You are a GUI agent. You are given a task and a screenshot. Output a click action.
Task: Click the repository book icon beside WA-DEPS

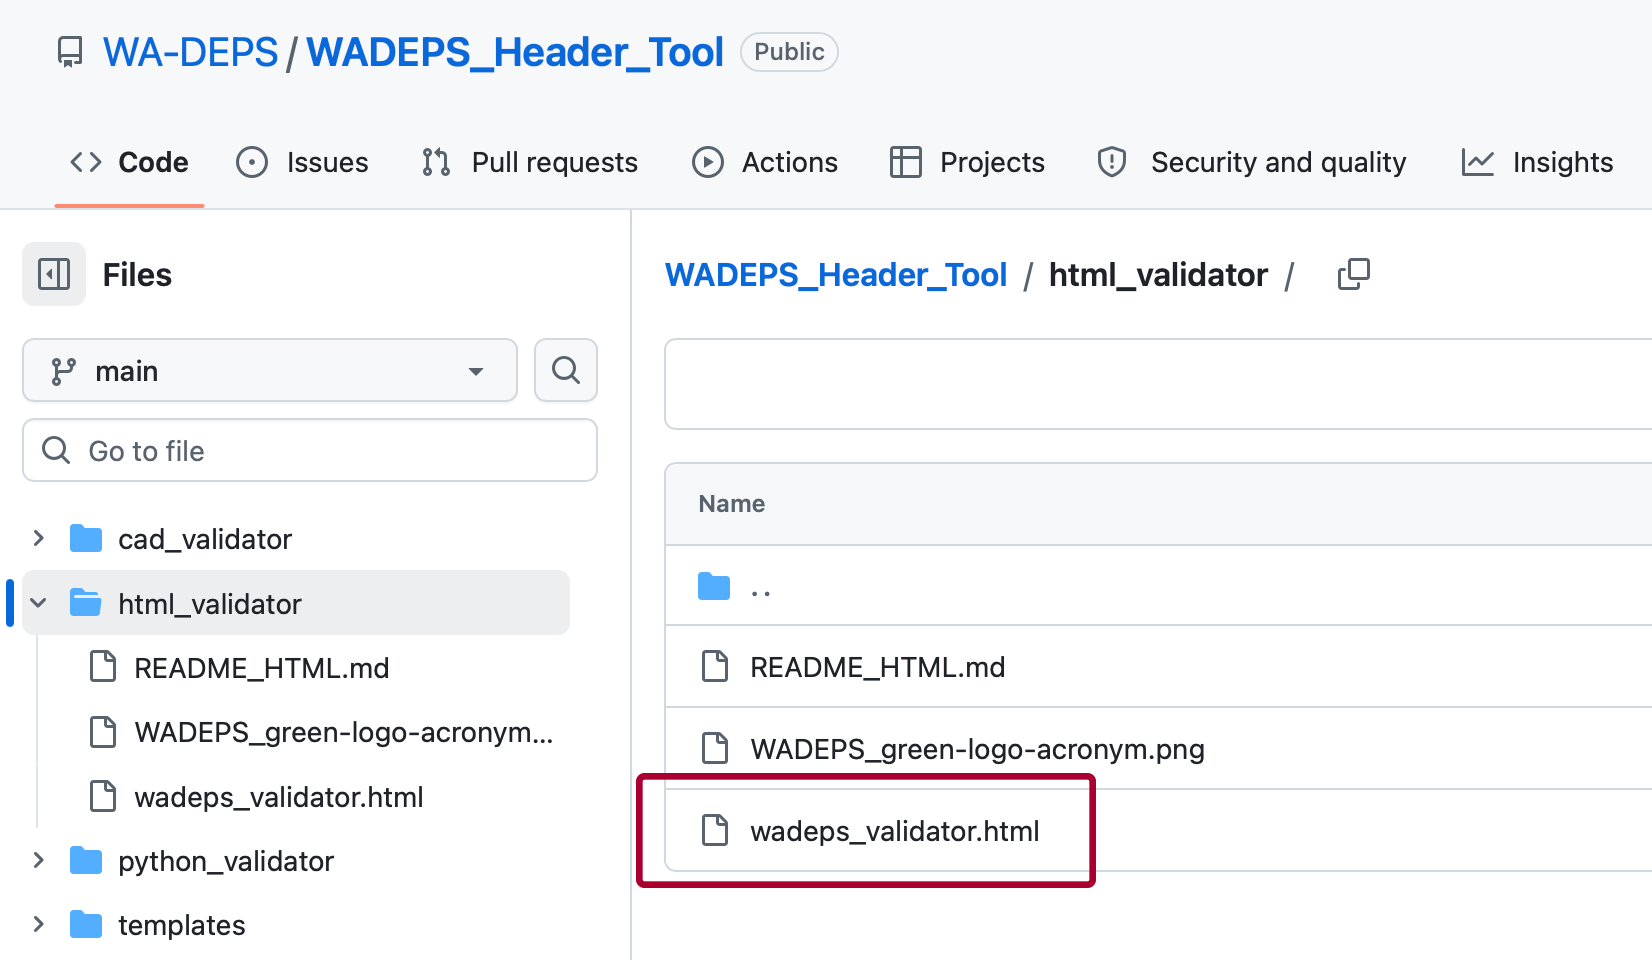click(x=69, y=52)
